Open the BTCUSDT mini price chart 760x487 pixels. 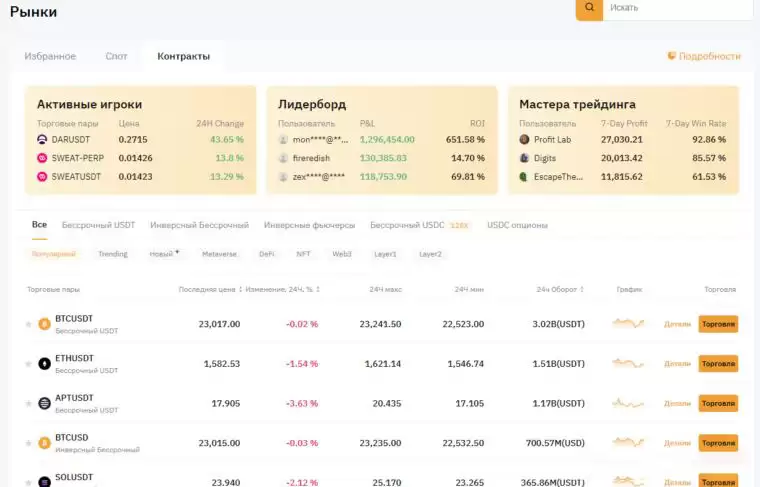[x=629, y=324]
